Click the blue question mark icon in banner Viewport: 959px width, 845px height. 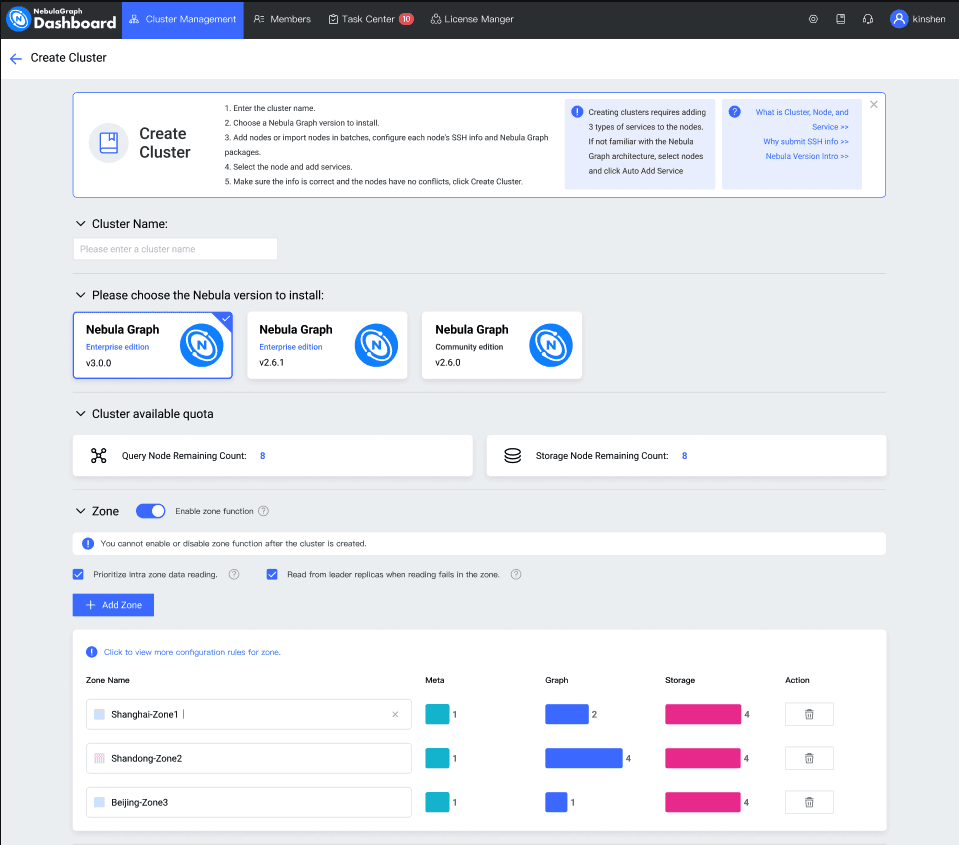click(x=735, y=112)
